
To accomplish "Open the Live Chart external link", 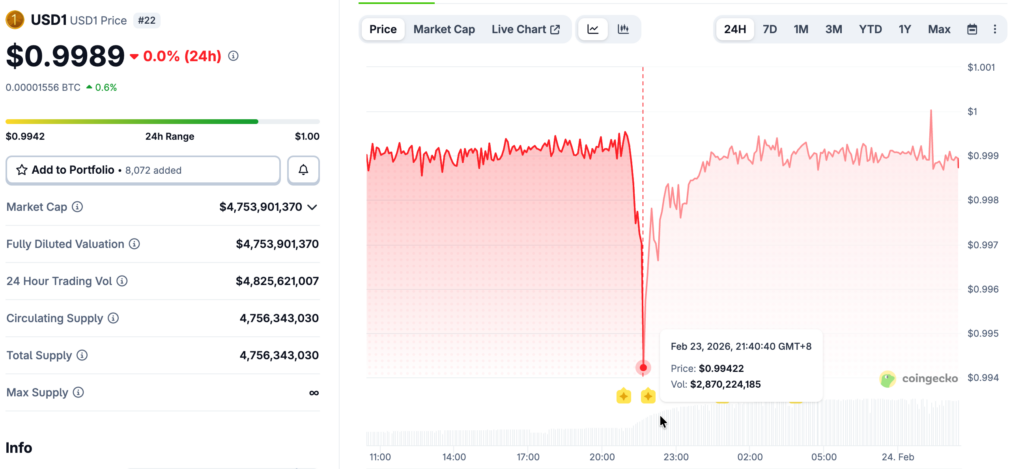I will pos(526,29).
